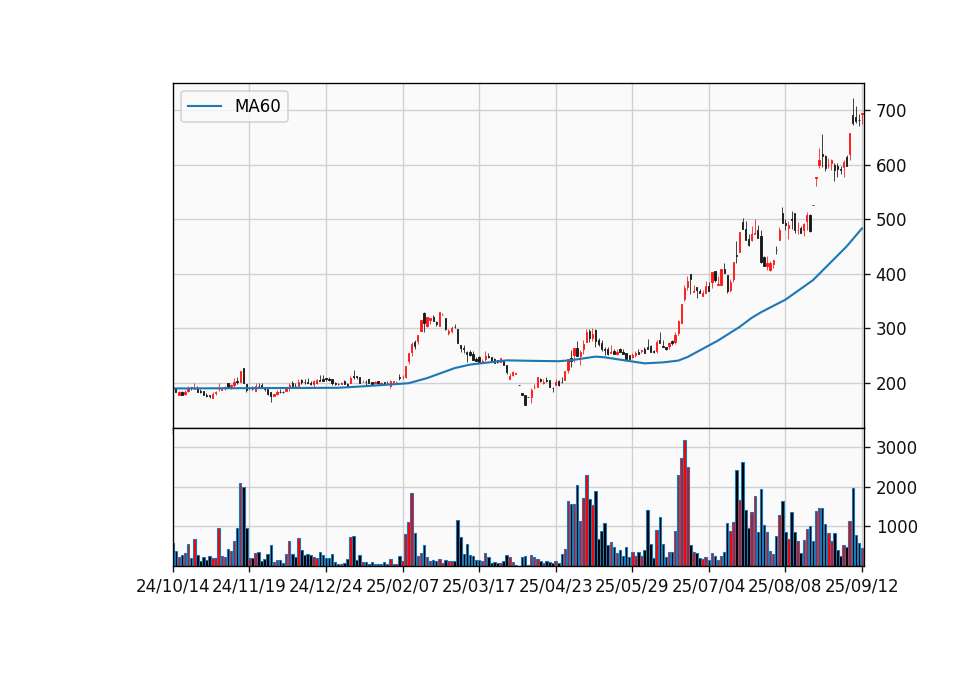
Task: Click the 500 price axis label
Action: [x=891, y=220]
